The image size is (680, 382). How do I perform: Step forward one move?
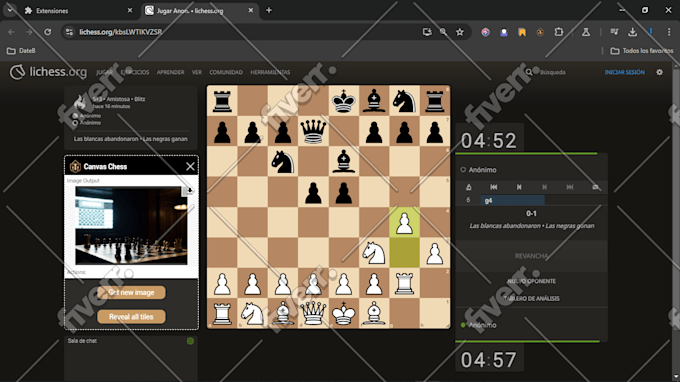(x=544, y=187)
